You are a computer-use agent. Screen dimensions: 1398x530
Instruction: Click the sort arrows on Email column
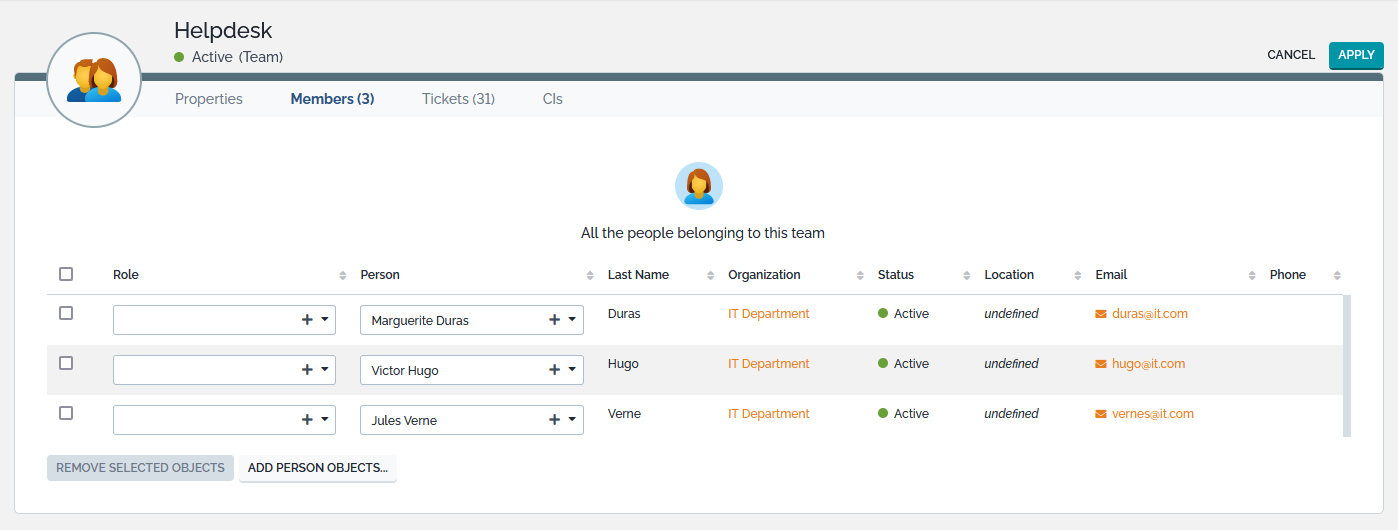1253,276
